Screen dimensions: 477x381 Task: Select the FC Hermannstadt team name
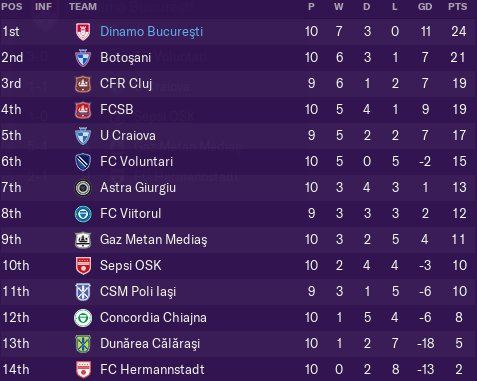152,369
